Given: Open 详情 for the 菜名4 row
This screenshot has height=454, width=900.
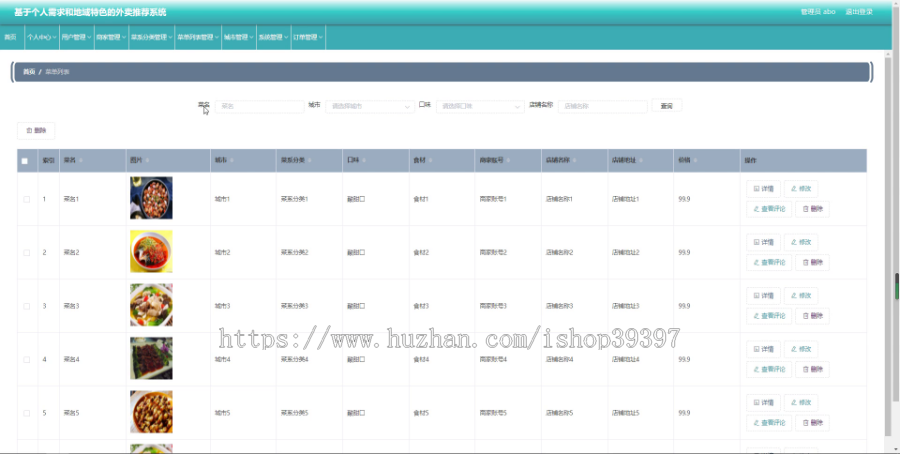Looking at the screenshot, I should [x=763, y=349].
